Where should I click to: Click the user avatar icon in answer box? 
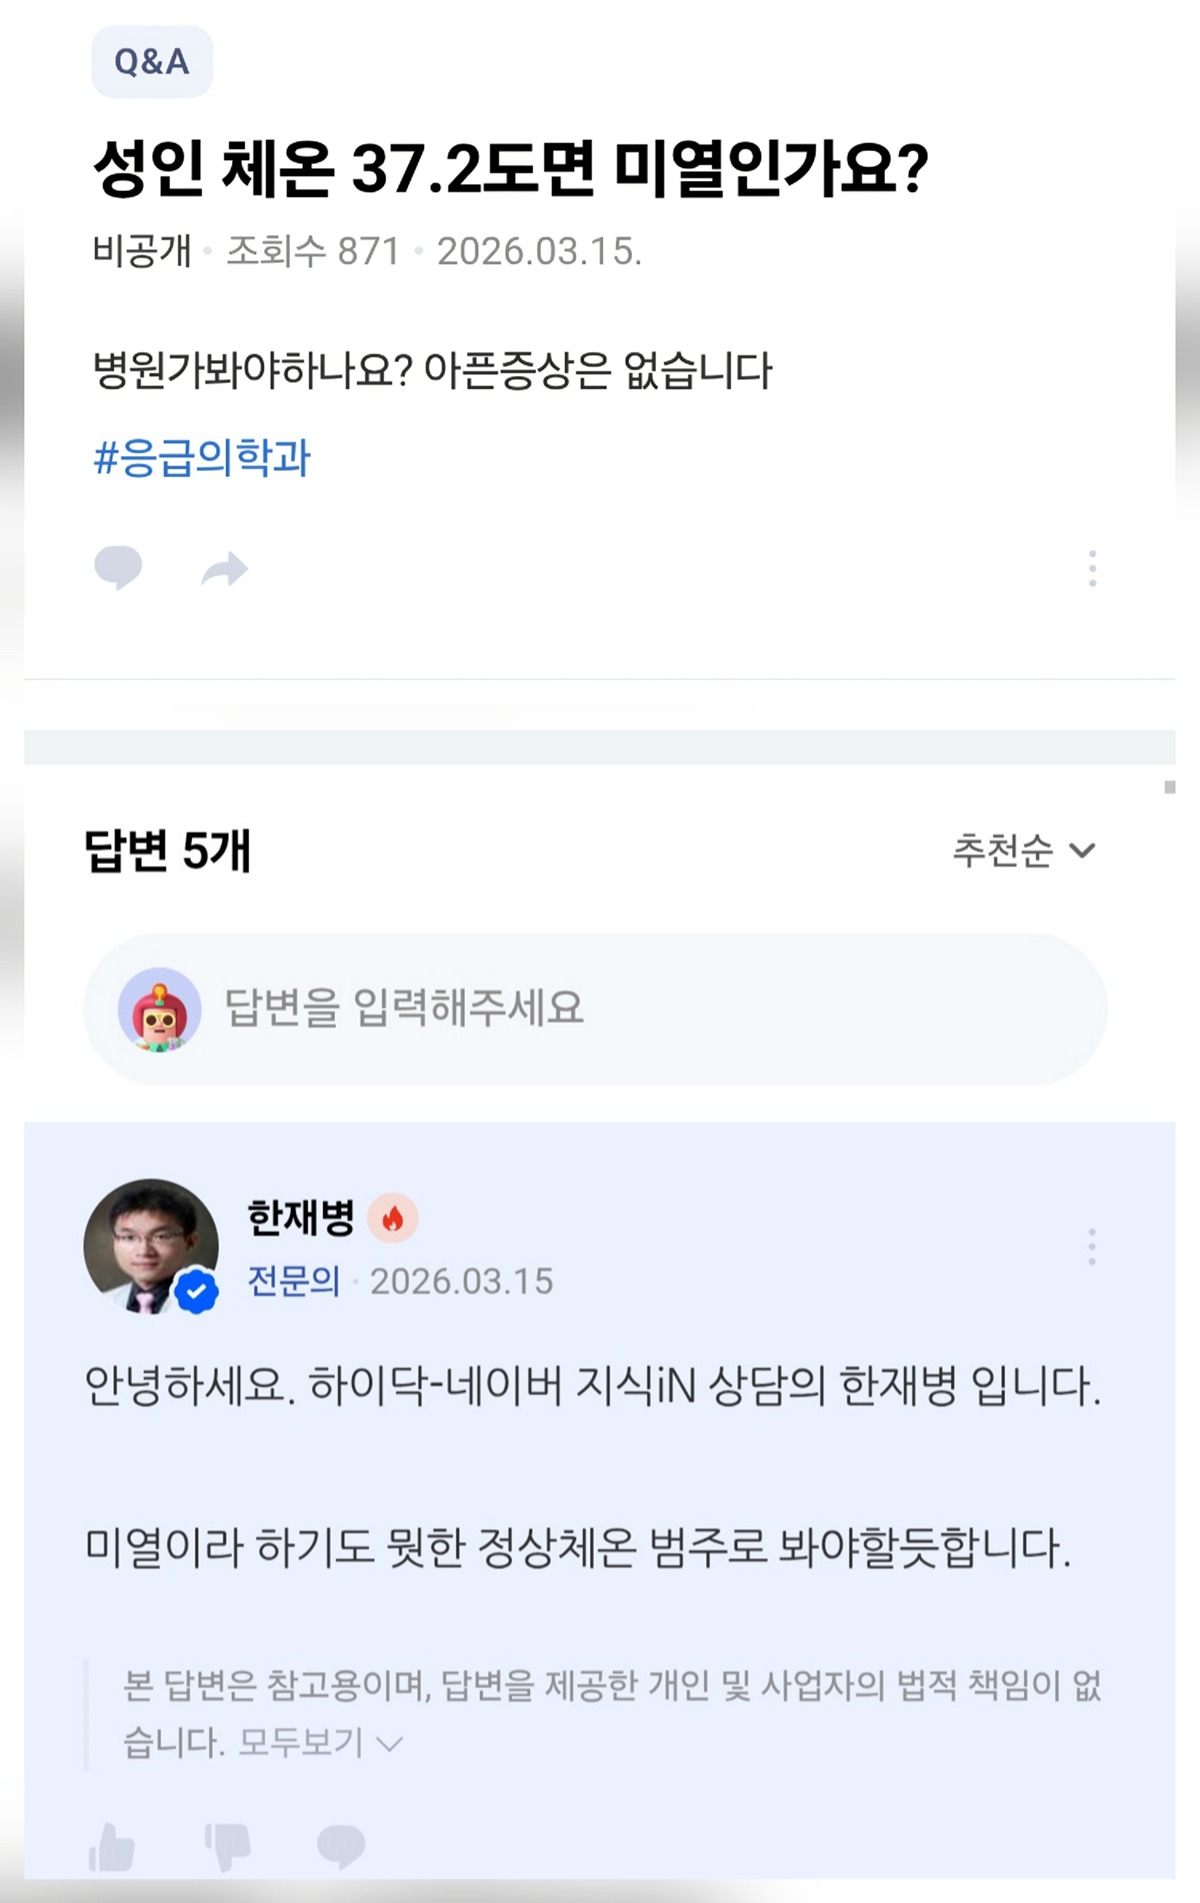pyautogui.click(x=160, y=1009)
